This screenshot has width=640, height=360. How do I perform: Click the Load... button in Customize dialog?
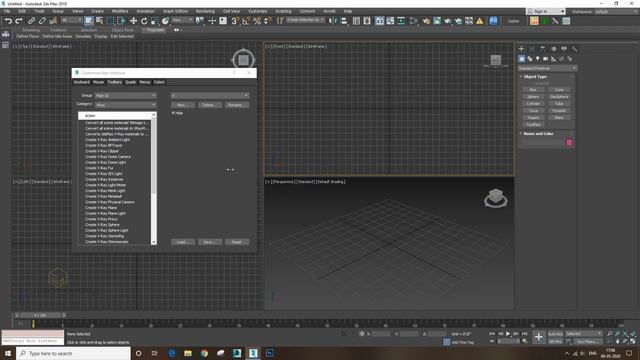[x=182, y=242]
